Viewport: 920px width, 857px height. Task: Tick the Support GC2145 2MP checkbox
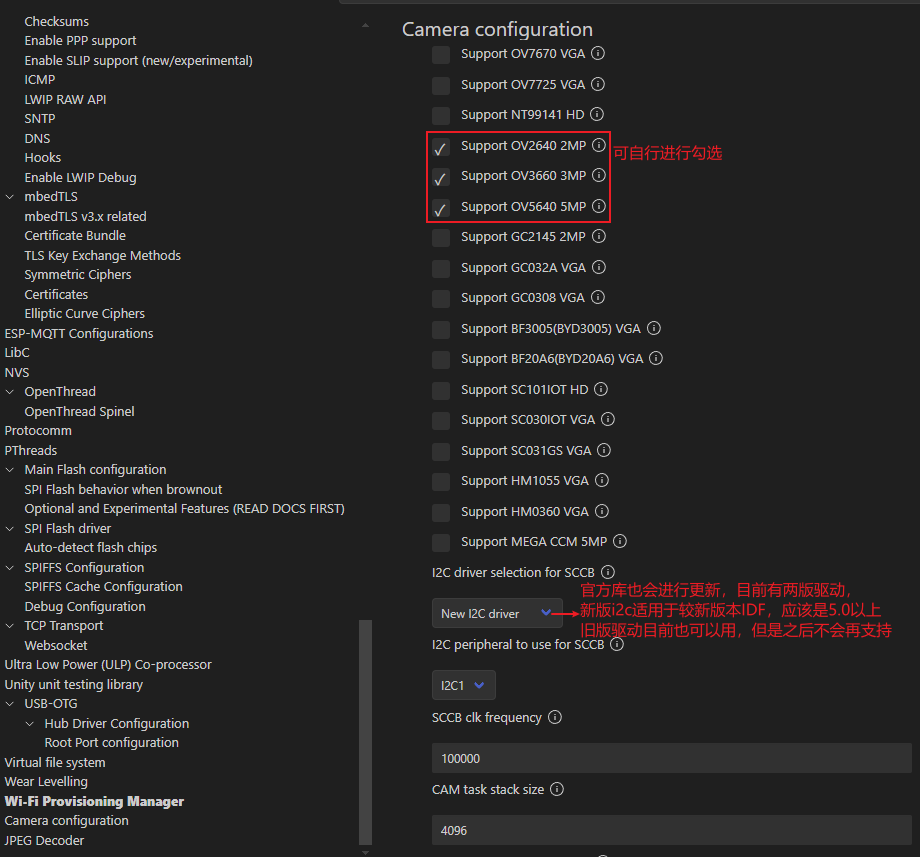441,238
